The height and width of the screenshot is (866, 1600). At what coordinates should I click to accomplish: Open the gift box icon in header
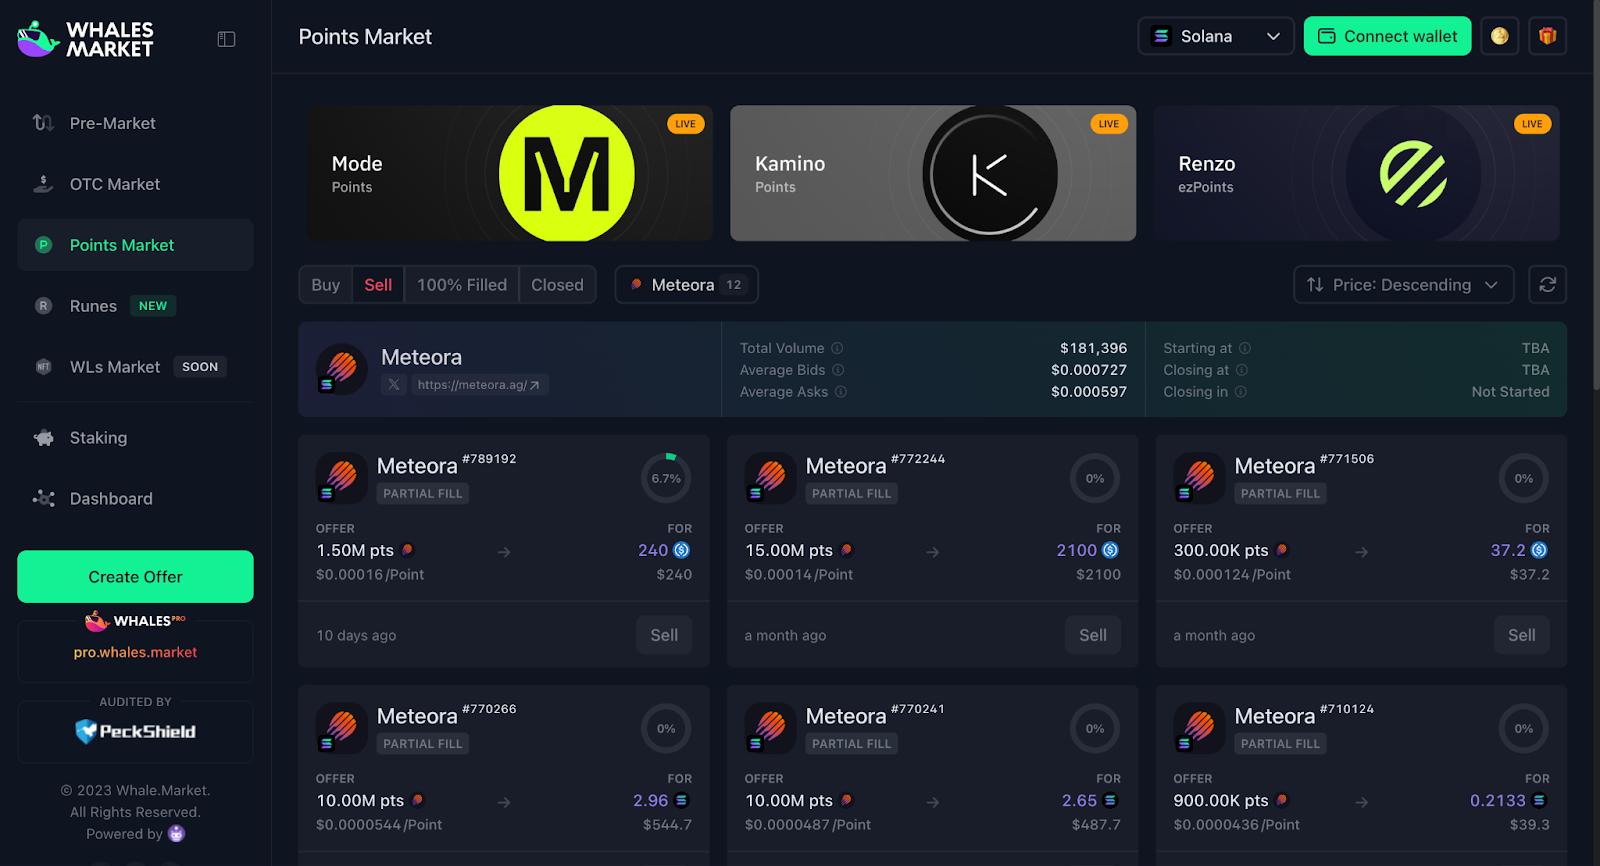(1547, 36)
